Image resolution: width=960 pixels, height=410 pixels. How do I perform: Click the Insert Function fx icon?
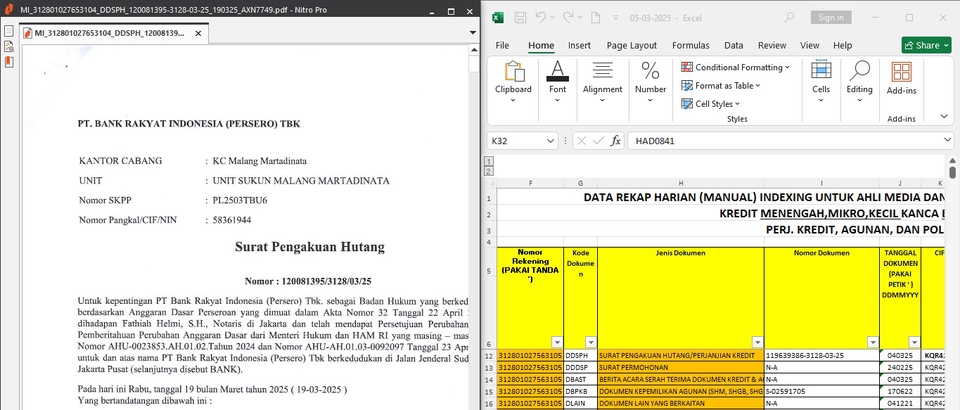pyautogui.click(x=615, y=141)
